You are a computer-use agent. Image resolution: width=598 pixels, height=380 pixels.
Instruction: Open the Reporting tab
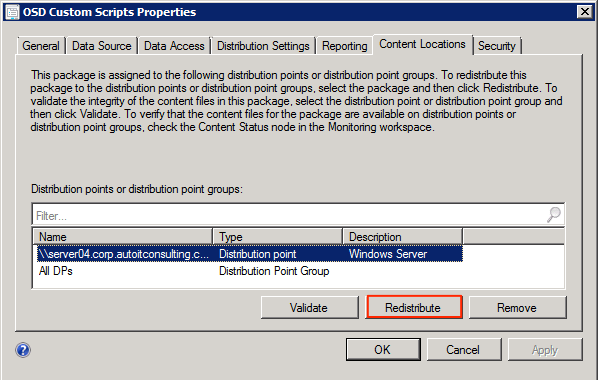pyautogui.click(x=344, y=46)
